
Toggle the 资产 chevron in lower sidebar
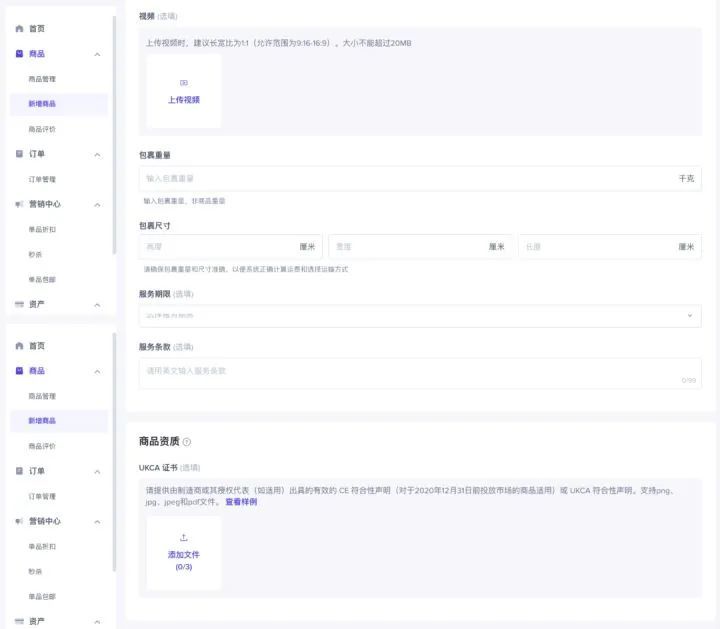click(97, 622)
